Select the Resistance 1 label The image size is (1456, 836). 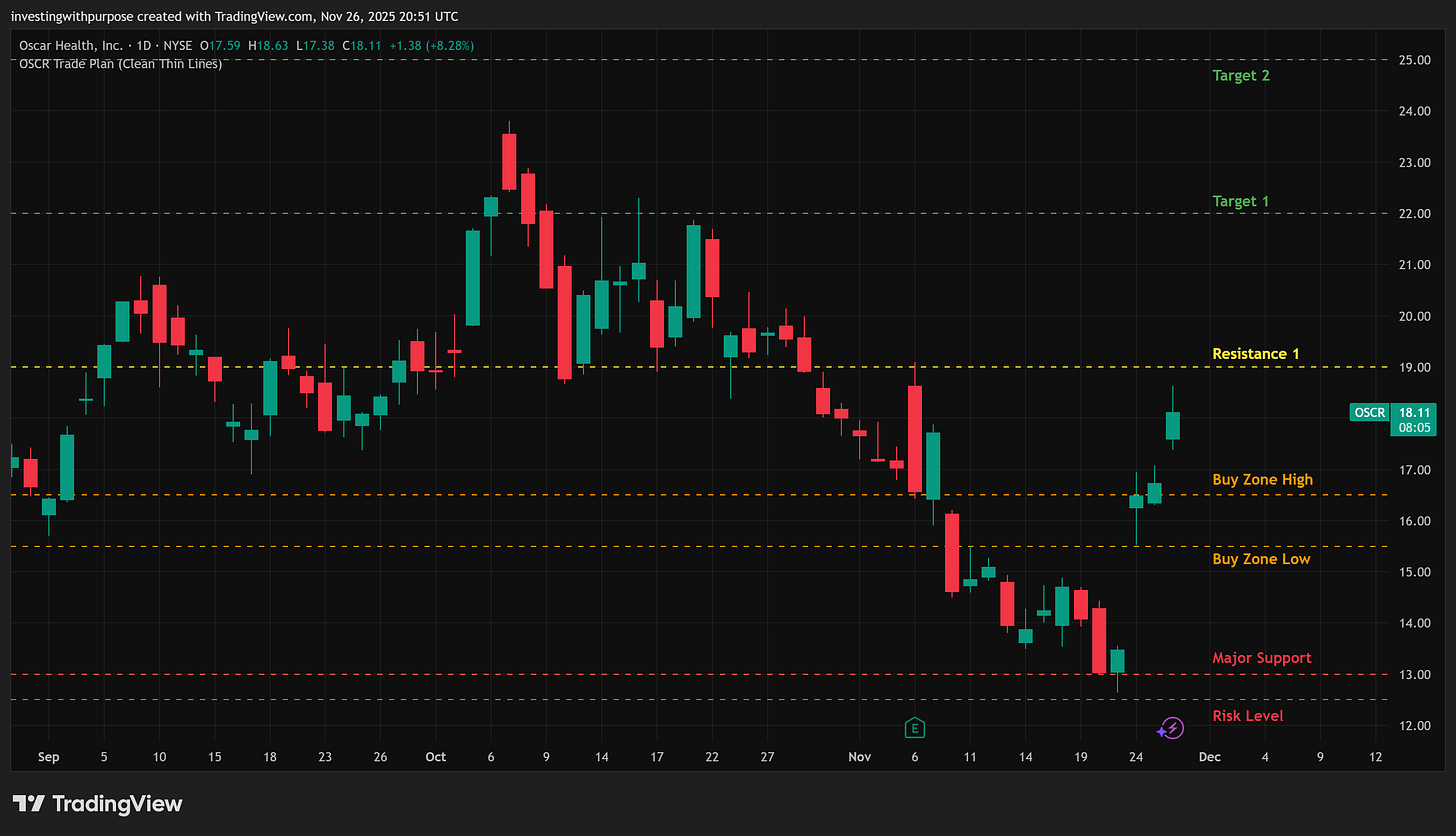[x=1256, y=354]
